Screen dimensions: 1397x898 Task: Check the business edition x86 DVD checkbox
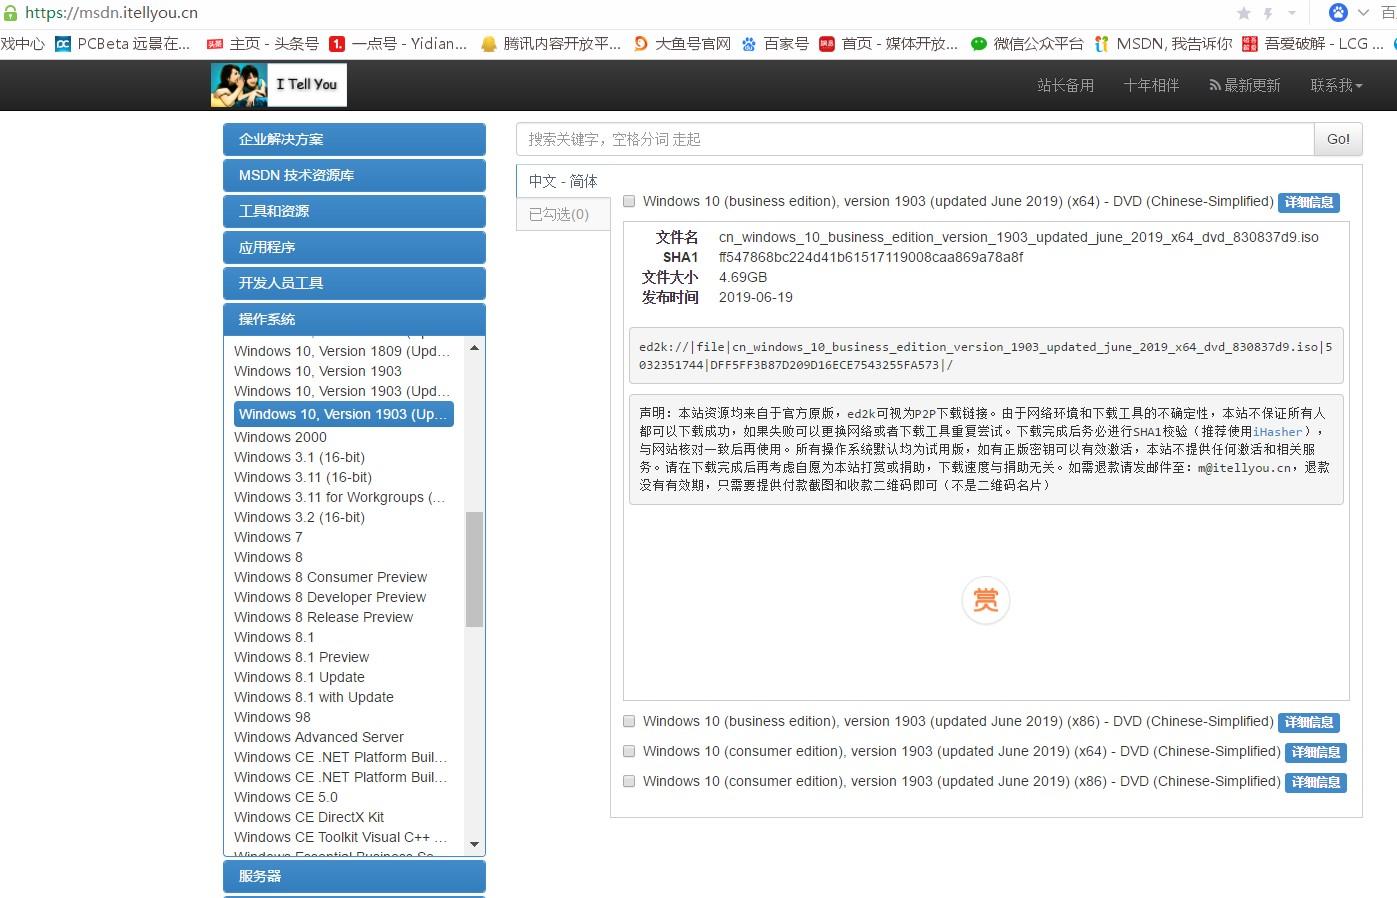point(629,721)
